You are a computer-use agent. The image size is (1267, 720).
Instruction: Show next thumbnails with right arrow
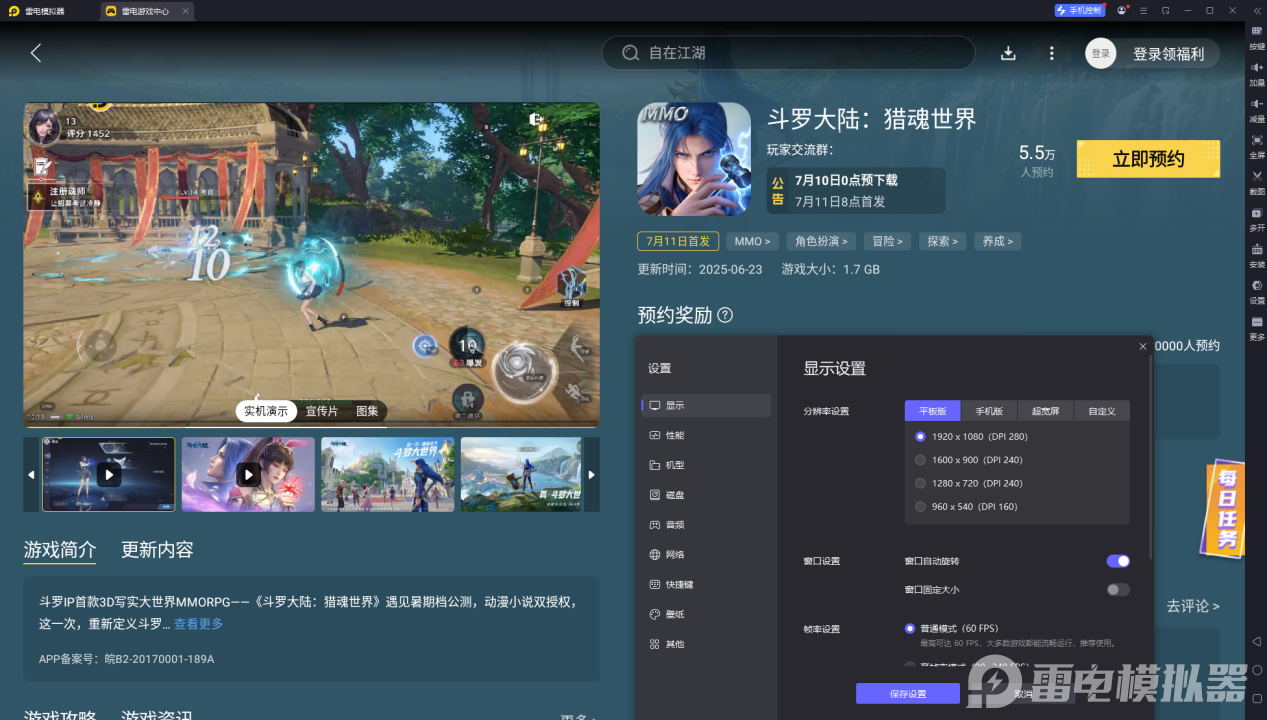591,474
